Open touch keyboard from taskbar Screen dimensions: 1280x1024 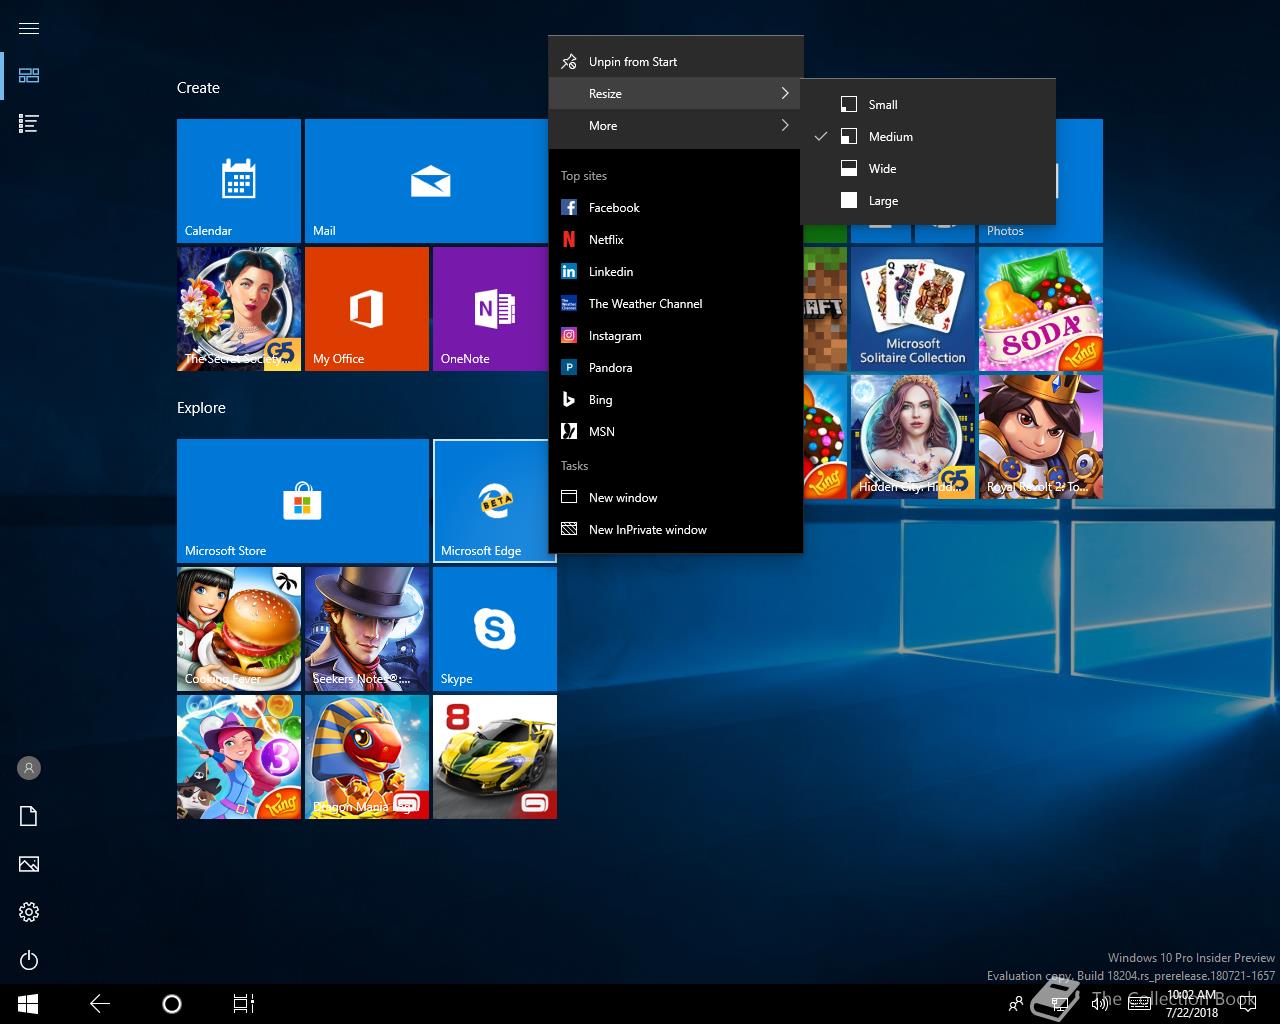coord(1139,1004)
